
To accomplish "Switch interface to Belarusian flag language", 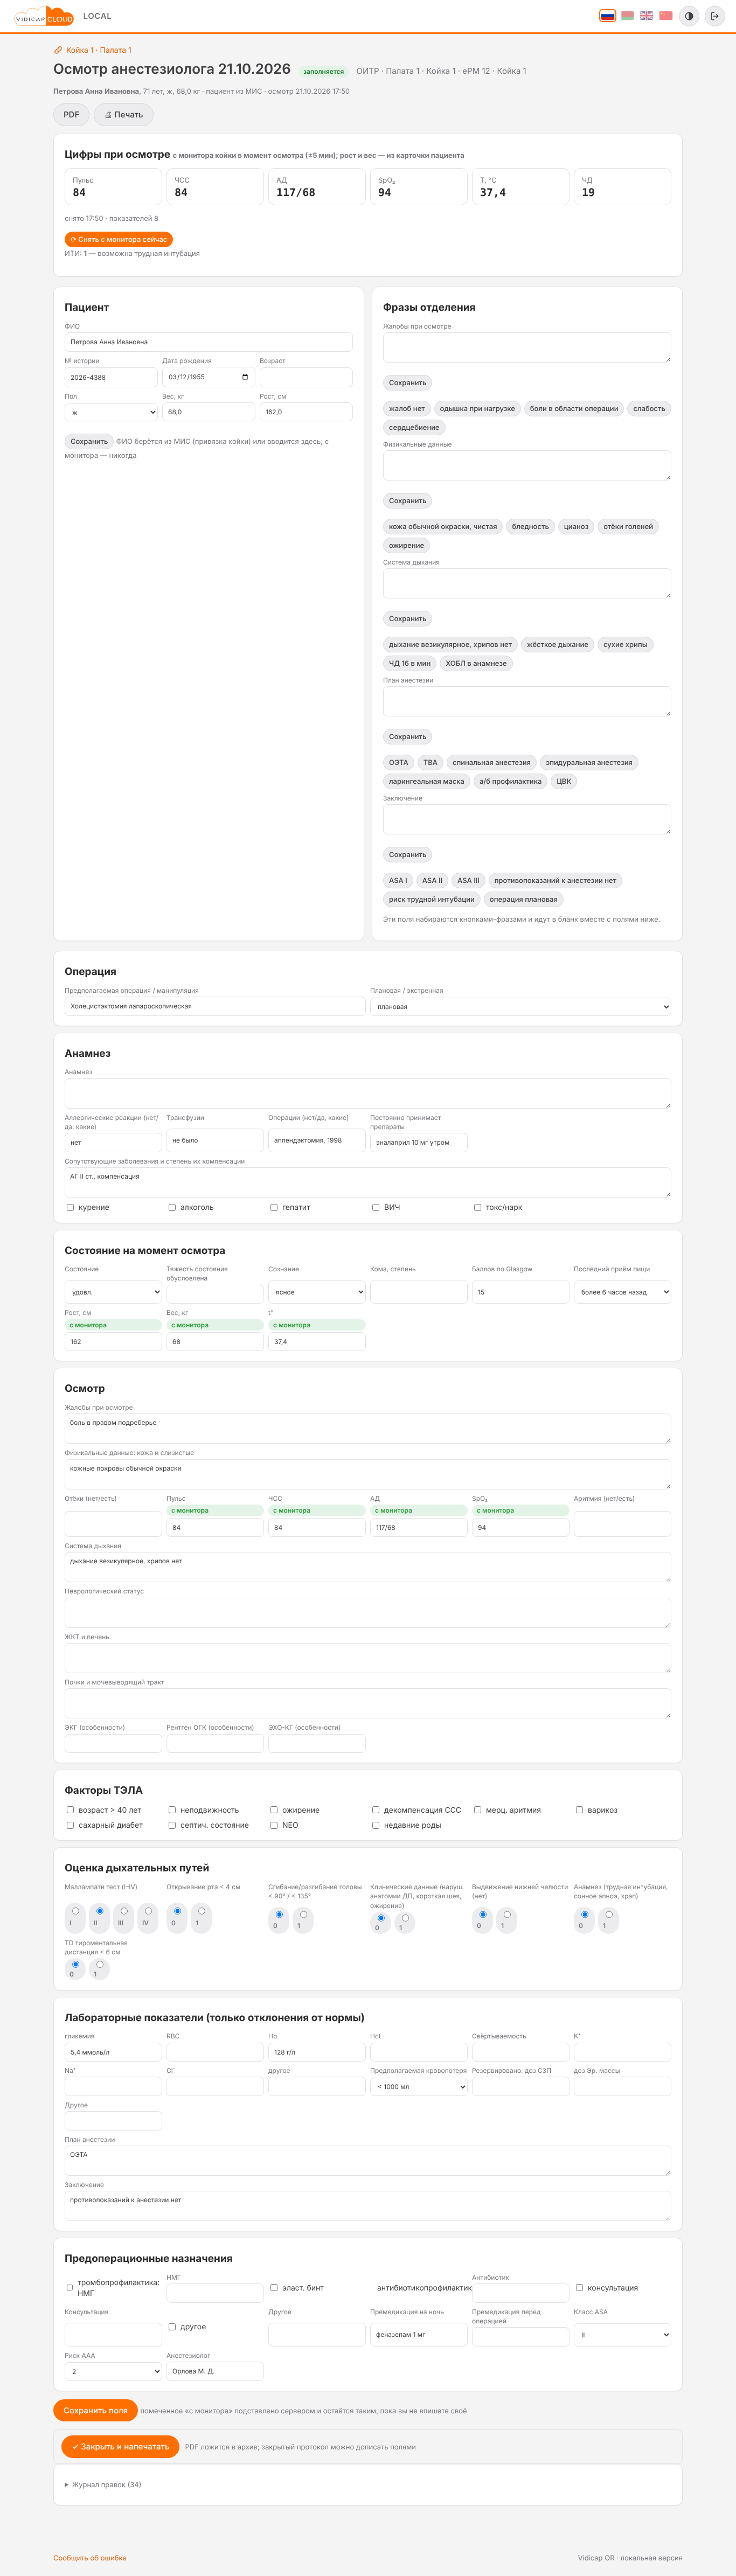I will (x=627, y=16).
